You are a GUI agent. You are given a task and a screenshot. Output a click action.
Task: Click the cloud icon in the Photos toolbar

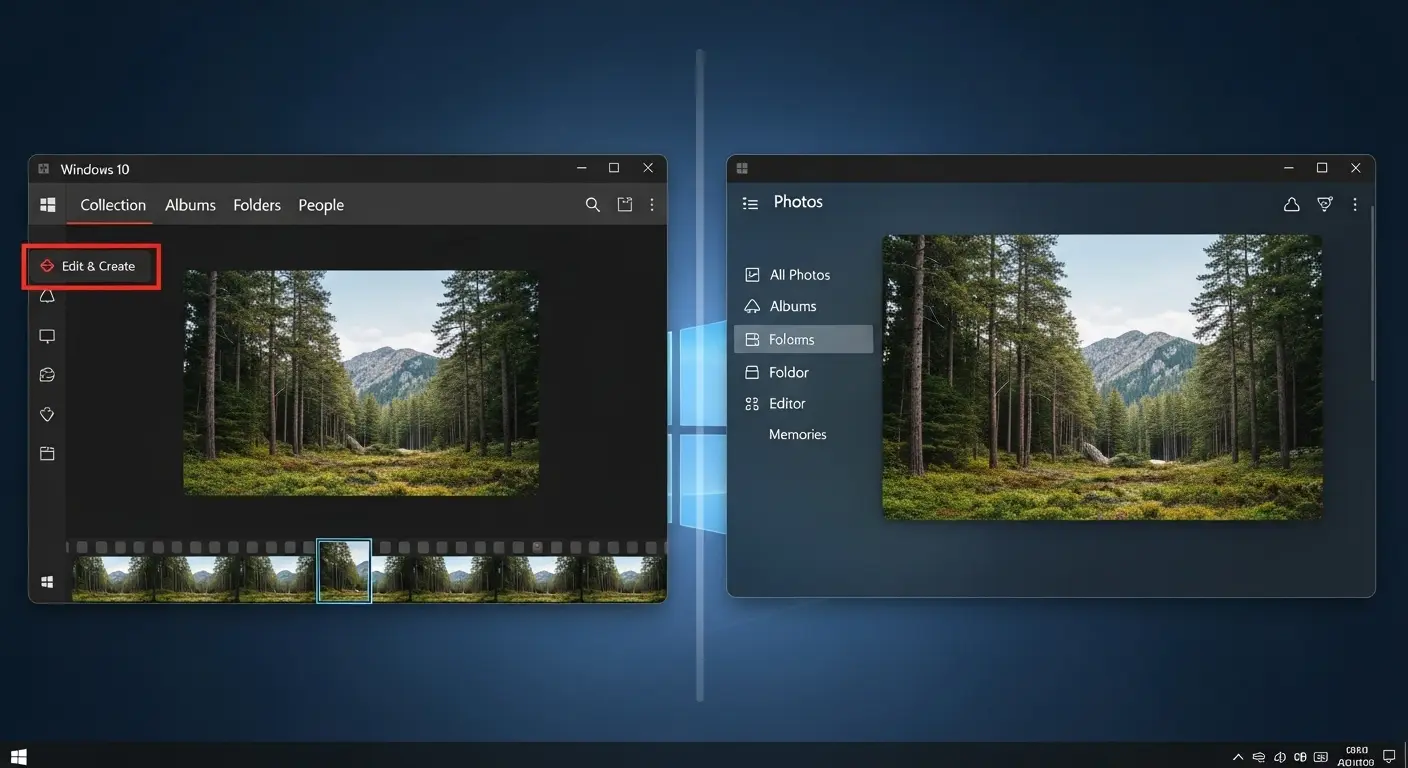1290,204
